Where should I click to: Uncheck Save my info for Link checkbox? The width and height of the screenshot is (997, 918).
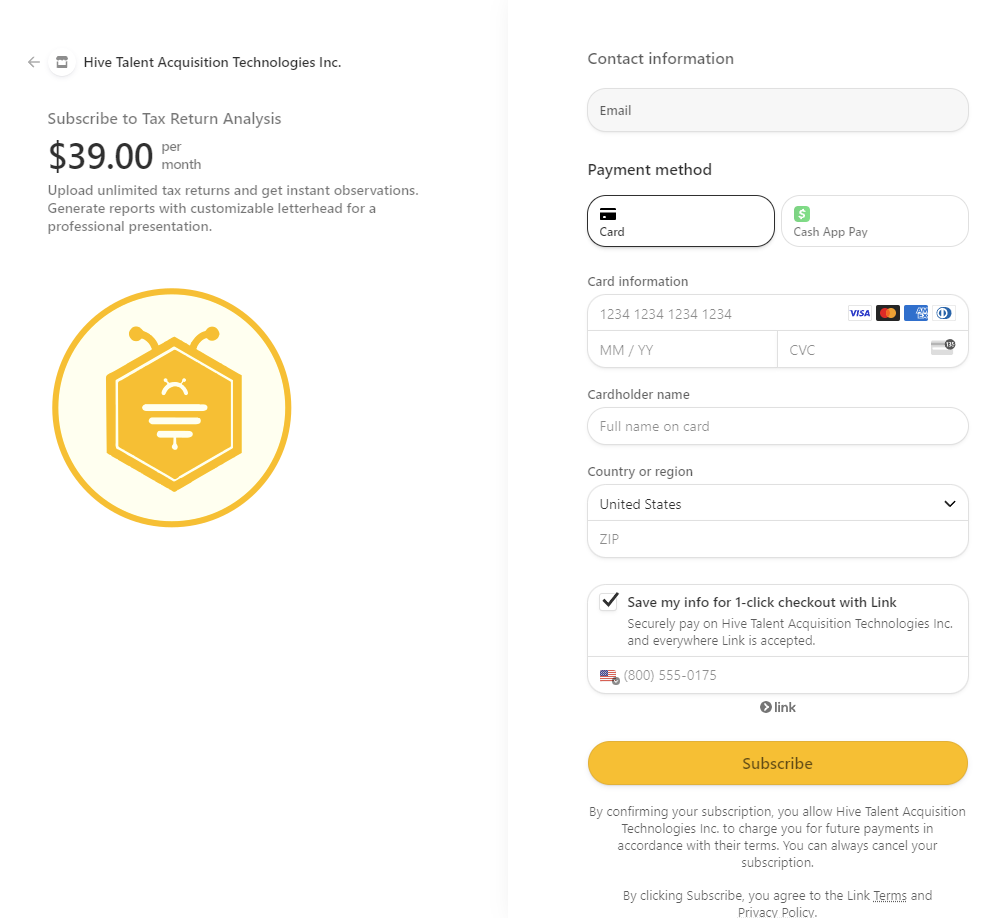click(x=609, y=602)
